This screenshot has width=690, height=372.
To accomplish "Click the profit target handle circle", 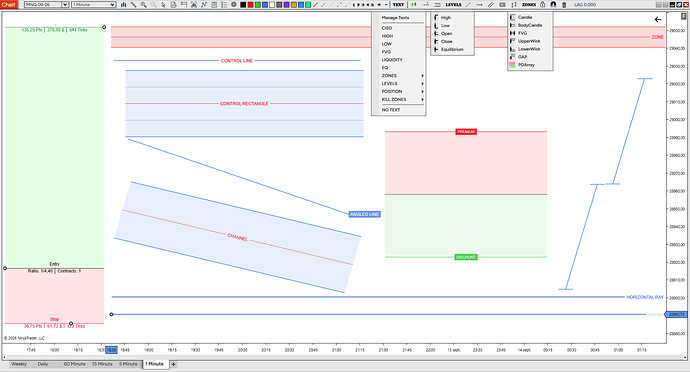I will (104, 27).
